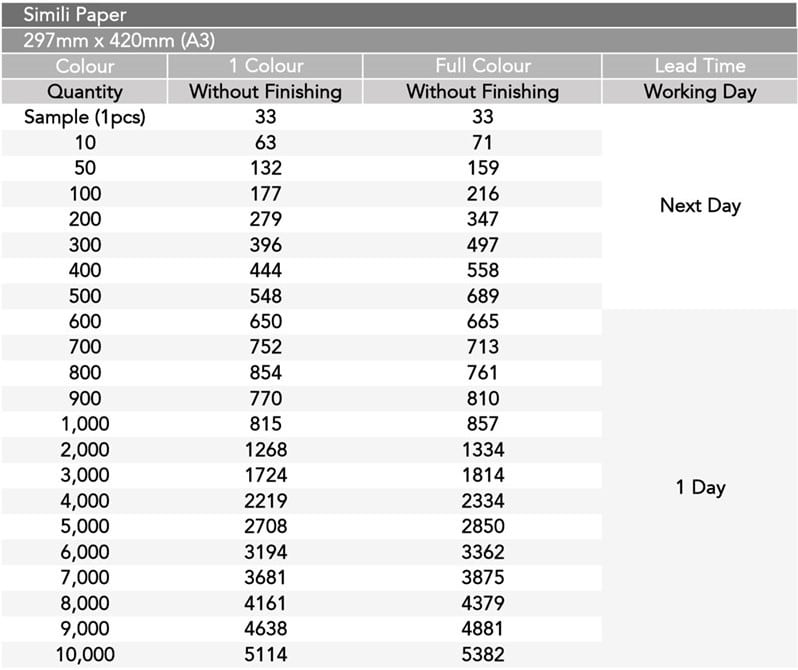Click the Working Day header cell
This screenshot has height=670, width=798.
coord(699,92)
